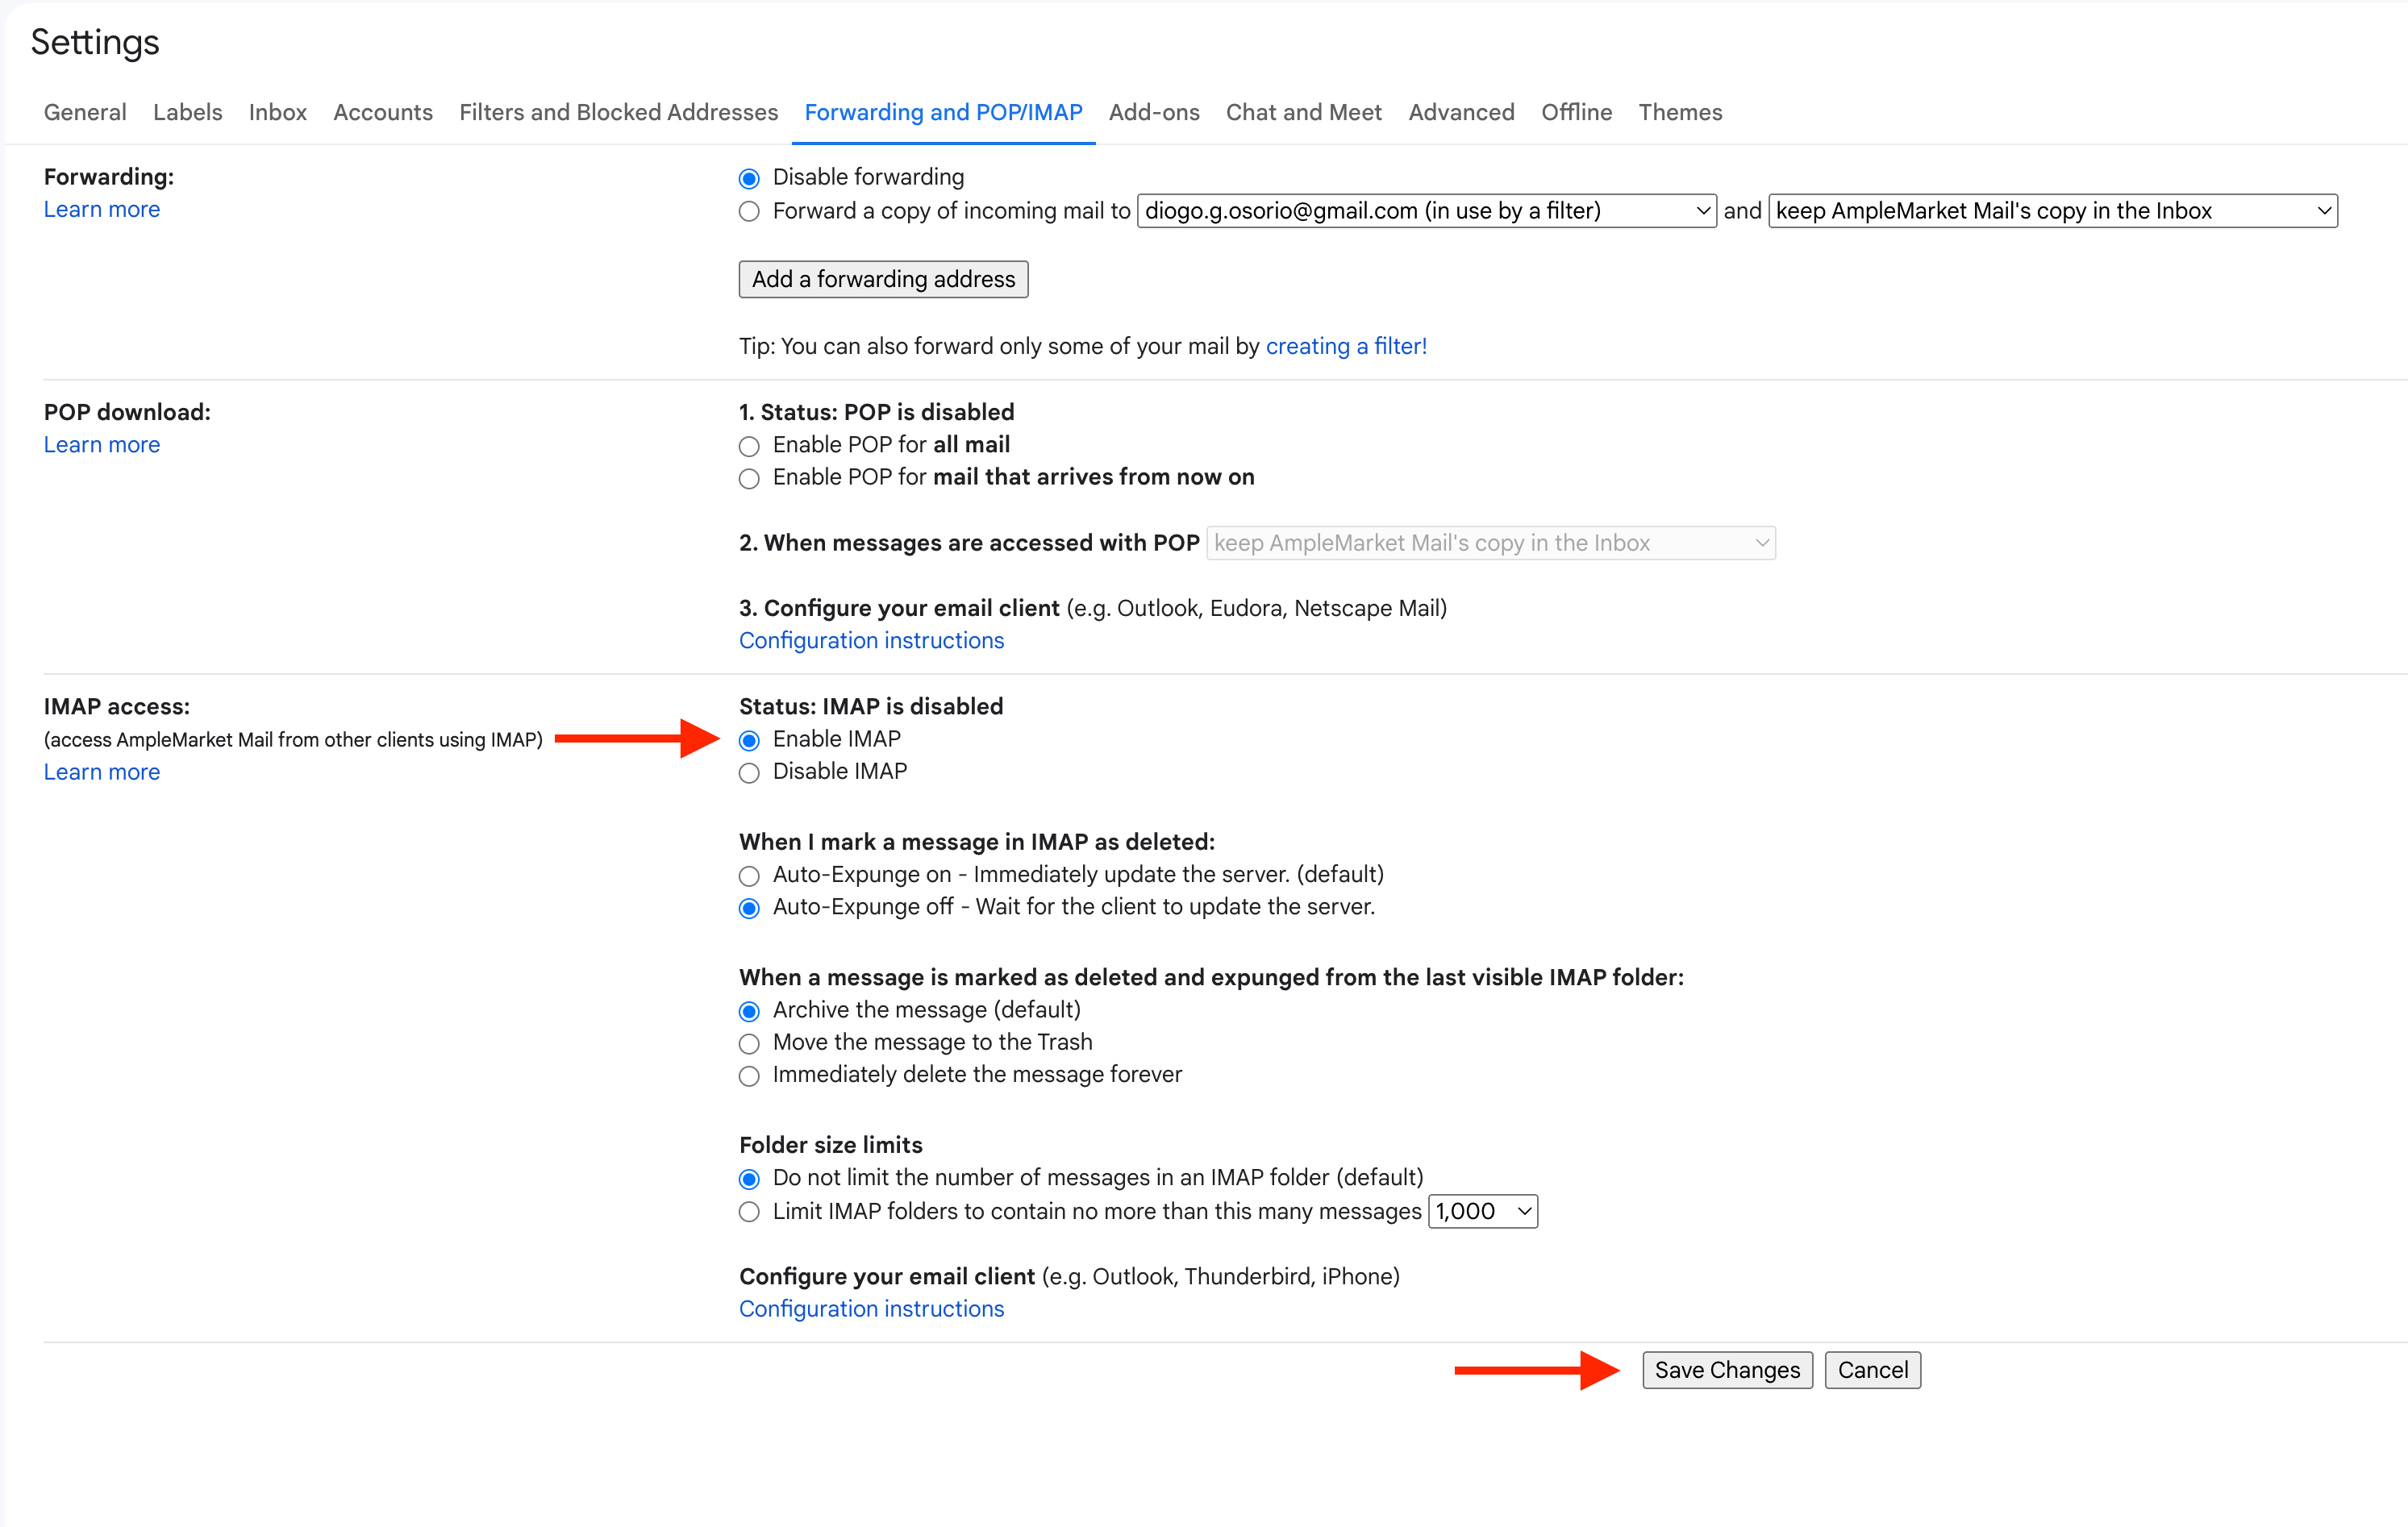Open IMAP Configuration instructions link
This screenshot has width=2408, height=1527.
pos(871,1309)
